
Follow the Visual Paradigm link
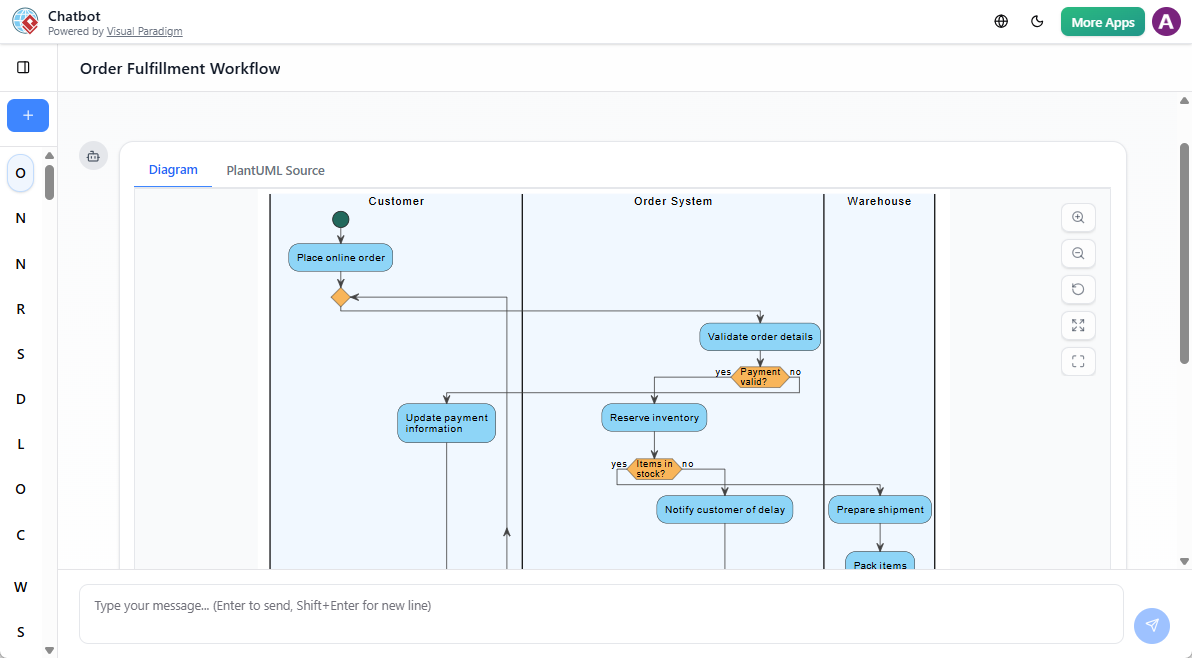pyautogui.click(x=144, y=31)
